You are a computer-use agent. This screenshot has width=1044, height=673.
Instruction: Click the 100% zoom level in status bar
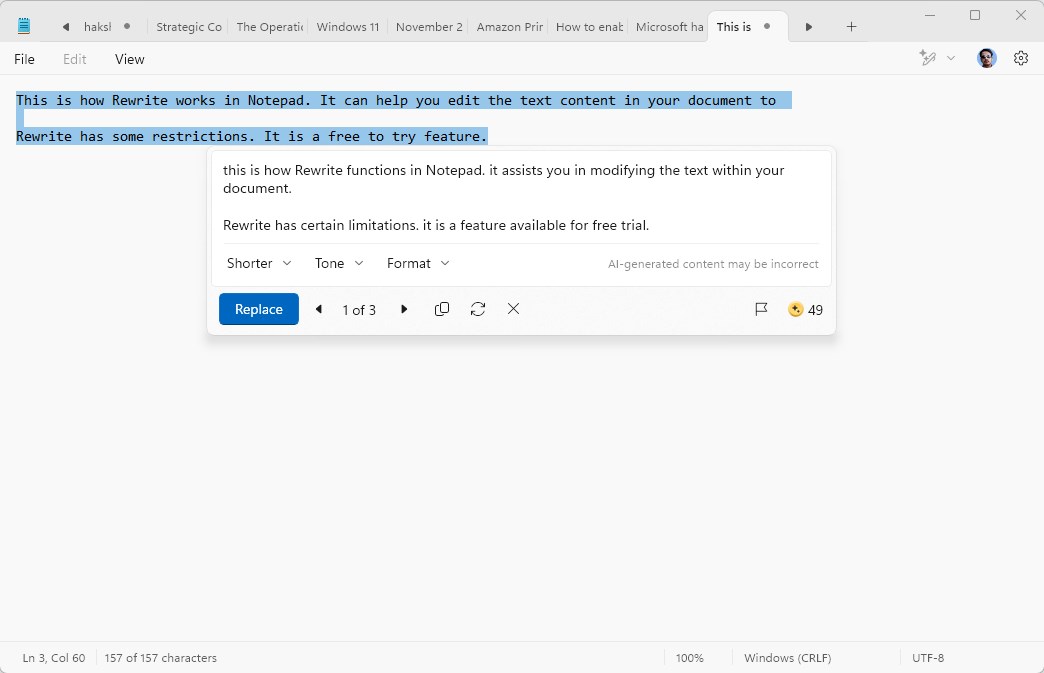tap(689, 658)
